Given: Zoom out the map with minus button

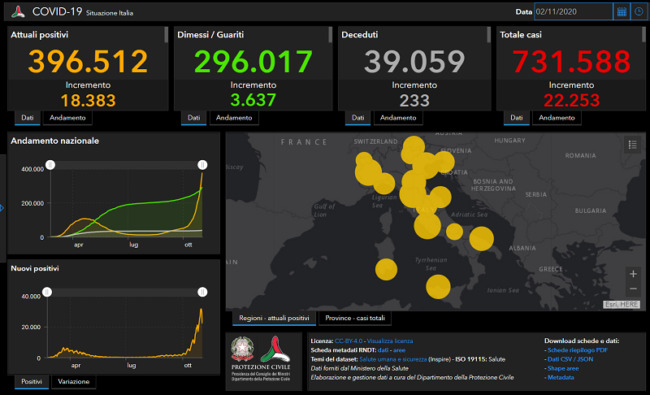Looking at the screenshot, I should (x=633, y=288).
